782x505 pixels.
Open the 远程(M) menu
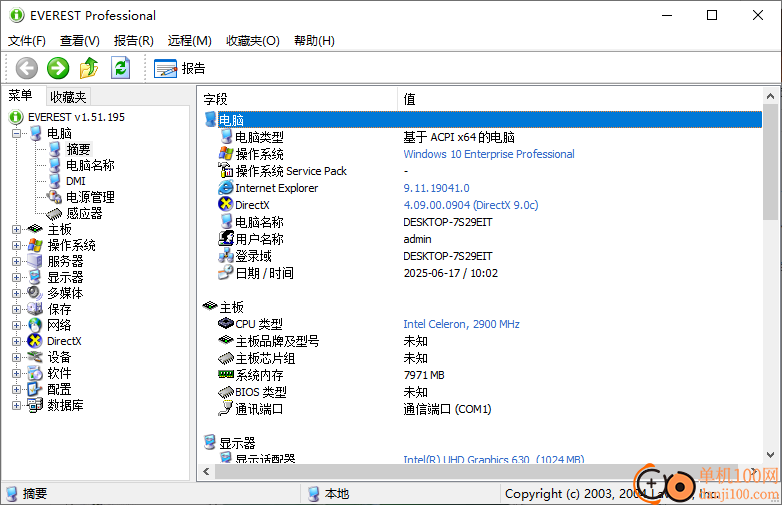190,40
